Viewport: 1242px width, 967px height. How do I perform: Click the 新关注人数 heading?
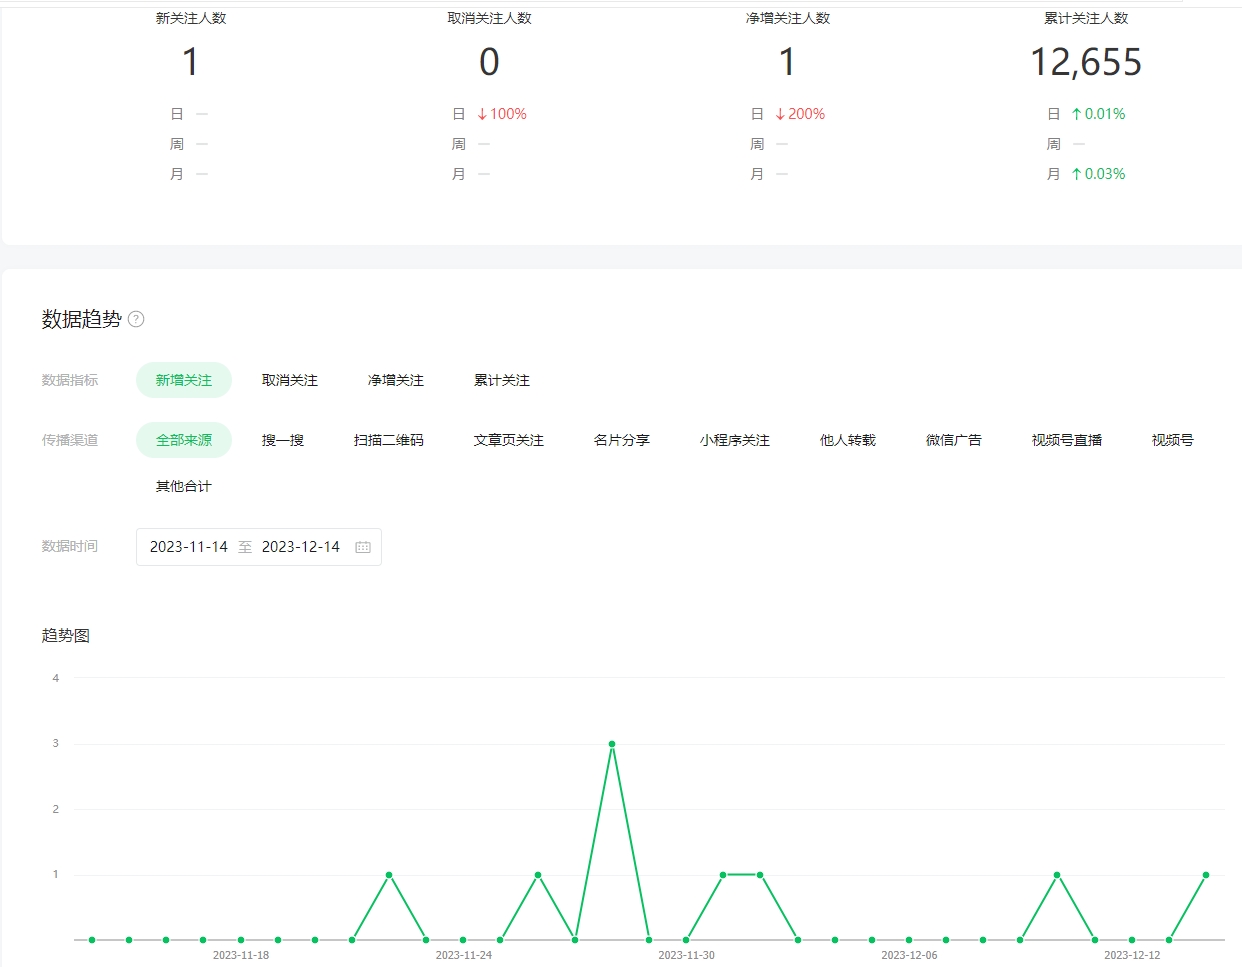(191, 18)
